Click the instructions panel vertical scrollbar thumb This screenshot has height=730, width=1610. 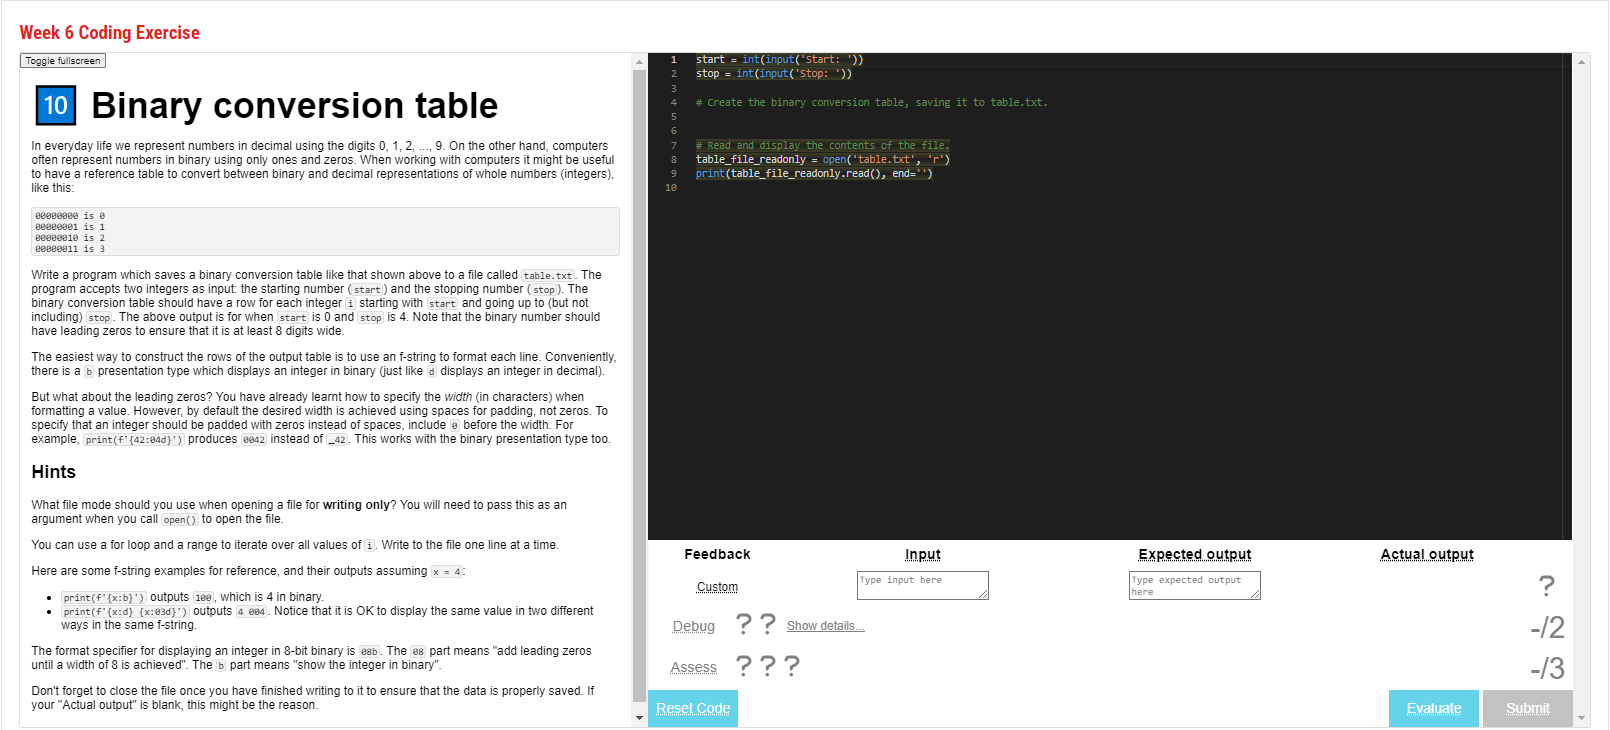coord(640,386)
